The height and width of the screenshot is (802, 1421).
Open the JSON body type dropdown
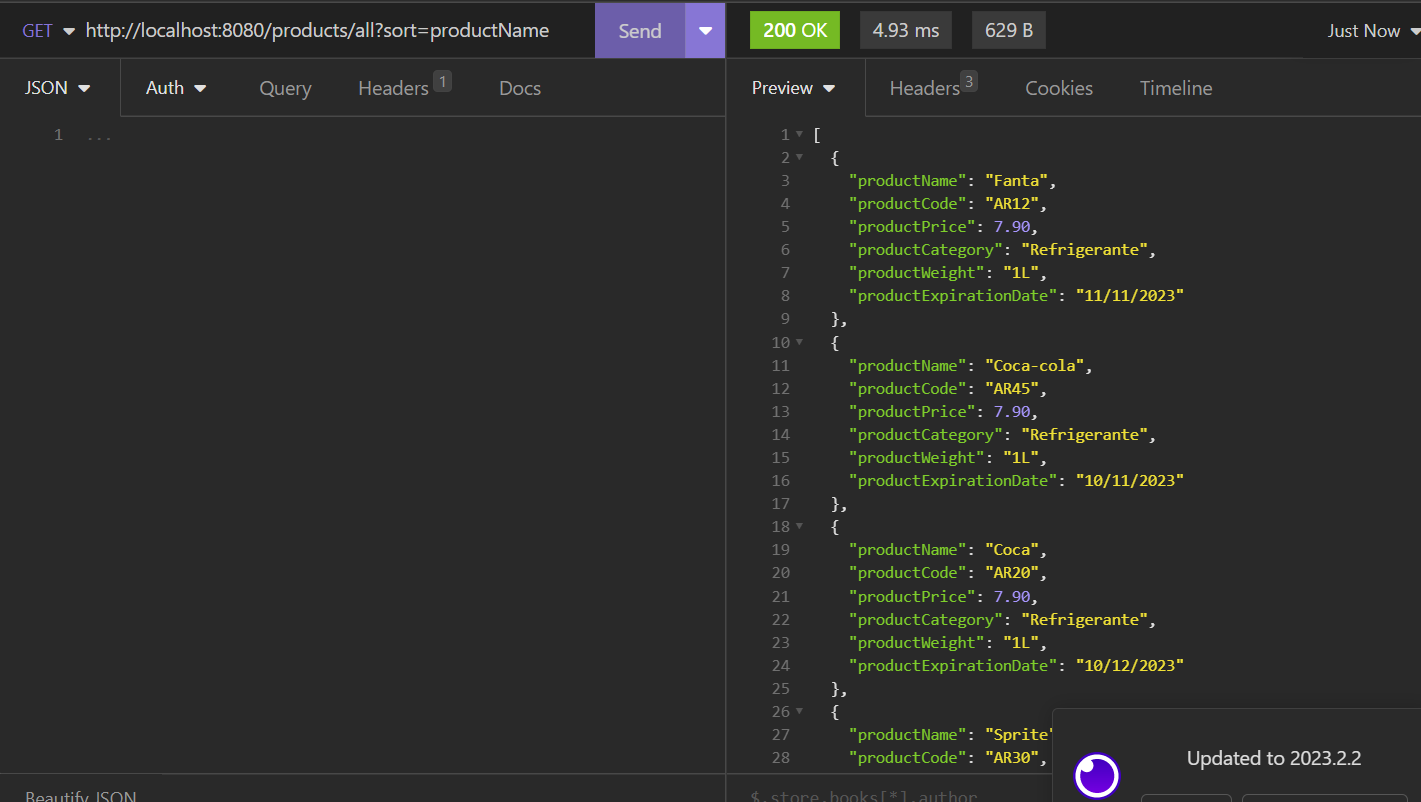pos(58,88)
